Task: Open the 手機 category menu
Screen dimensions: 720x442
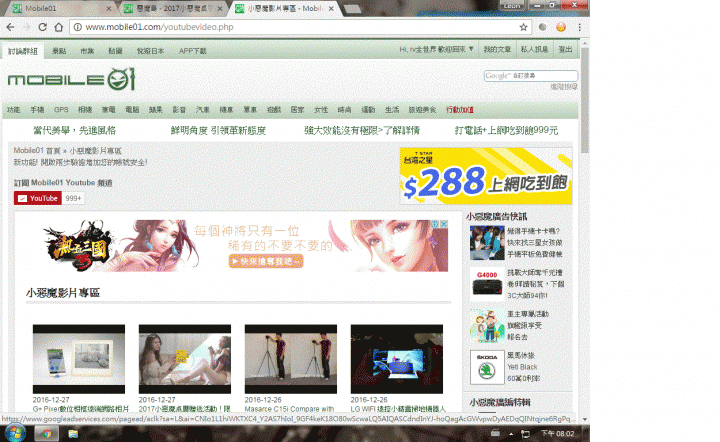Action: tap(37, 110)
